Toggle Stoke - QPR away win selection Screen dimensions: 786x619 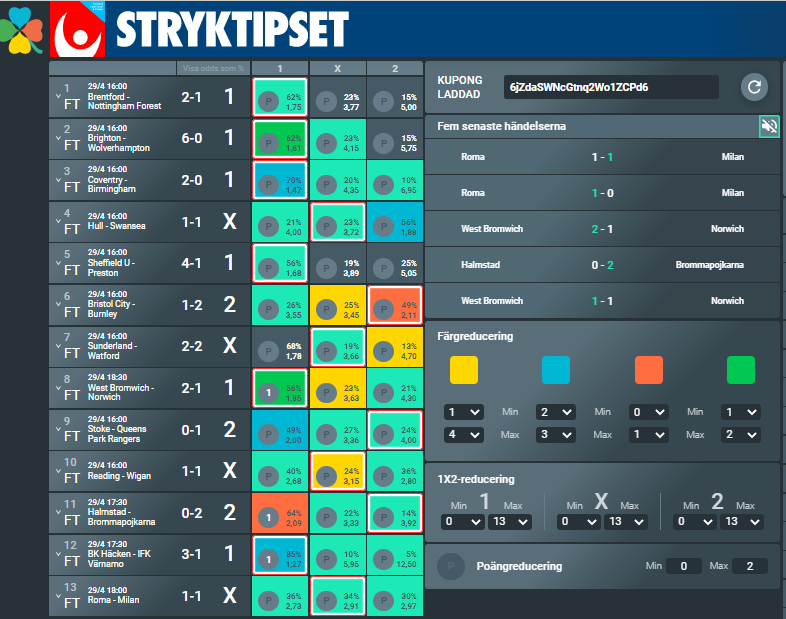coord(394,433)
